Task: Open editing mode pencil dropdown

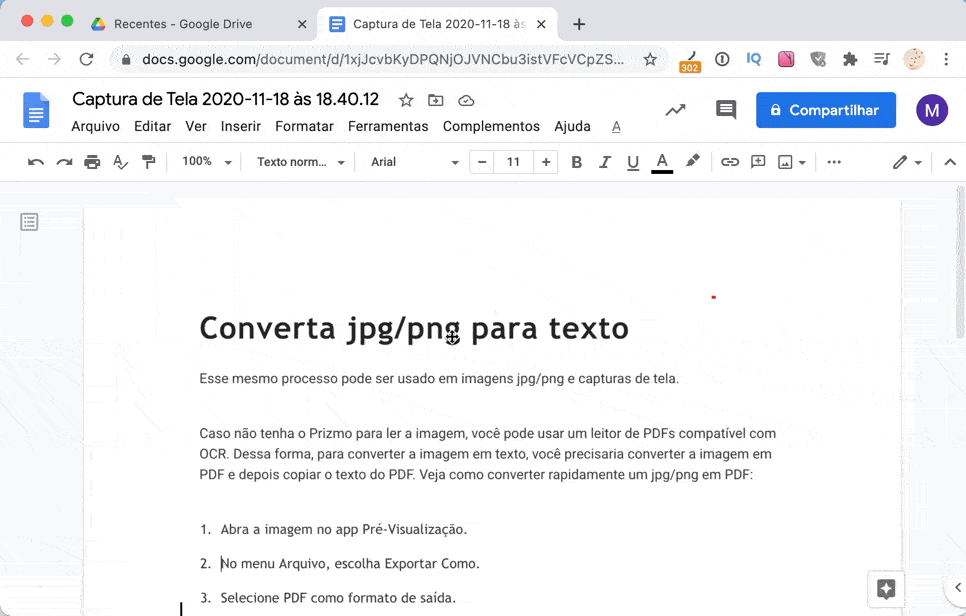Action: point(907,162)
